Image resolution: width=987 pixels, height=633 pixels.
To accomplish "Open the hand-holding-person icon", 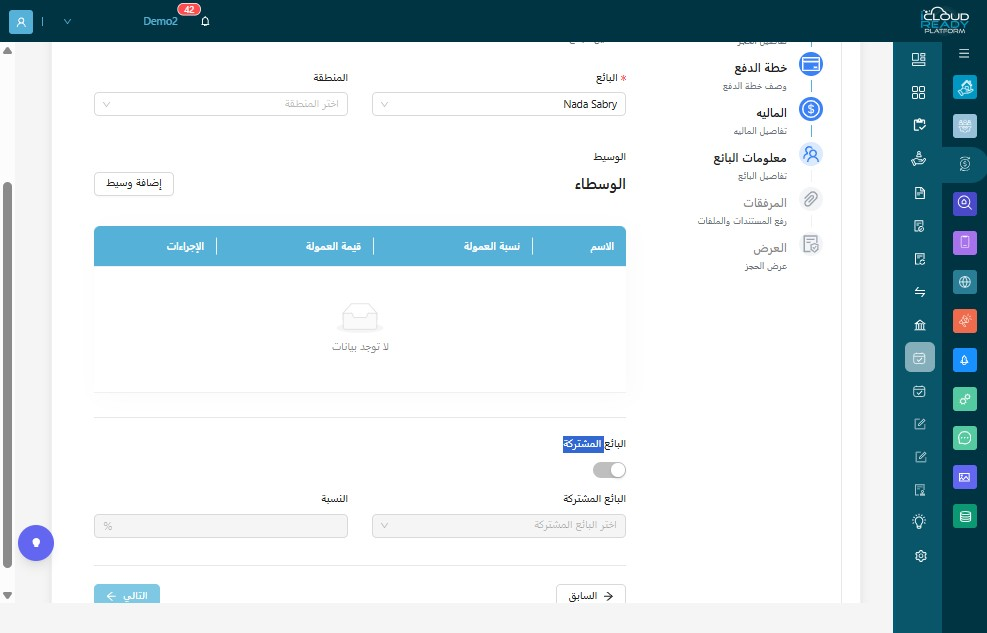I will coord(919,159).
